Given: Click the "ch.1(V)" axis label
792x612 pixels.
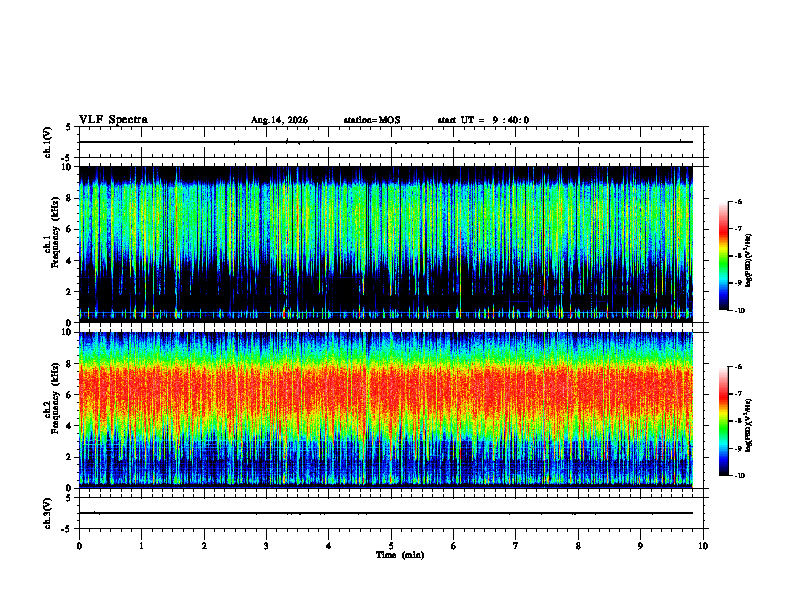Looking at the screenshot, I should (x=48, y=142).
